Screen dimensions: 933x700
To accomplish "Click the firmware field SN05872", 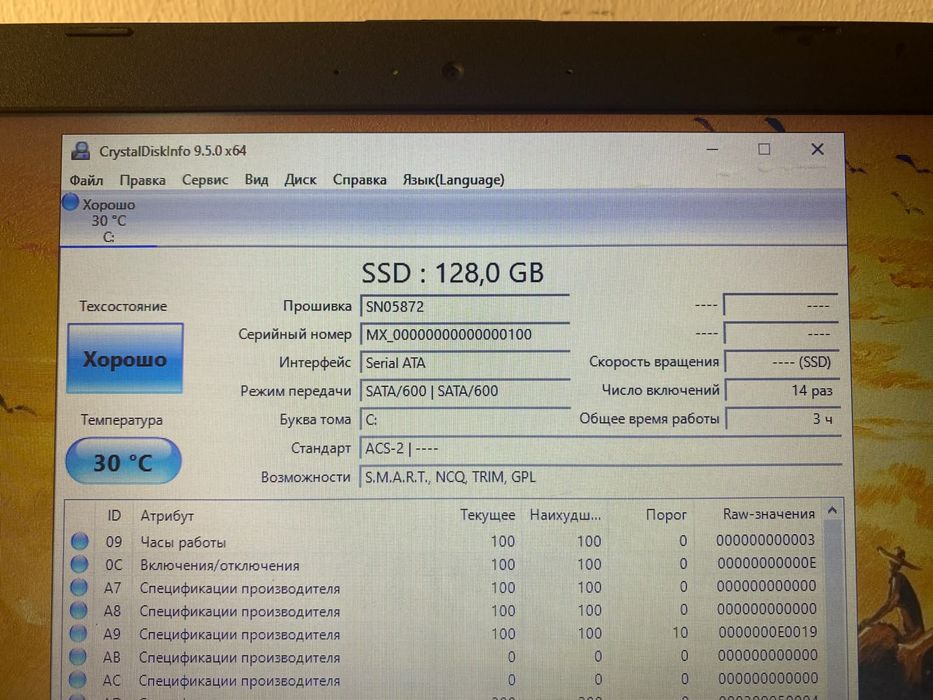I will tap(464, 307).
